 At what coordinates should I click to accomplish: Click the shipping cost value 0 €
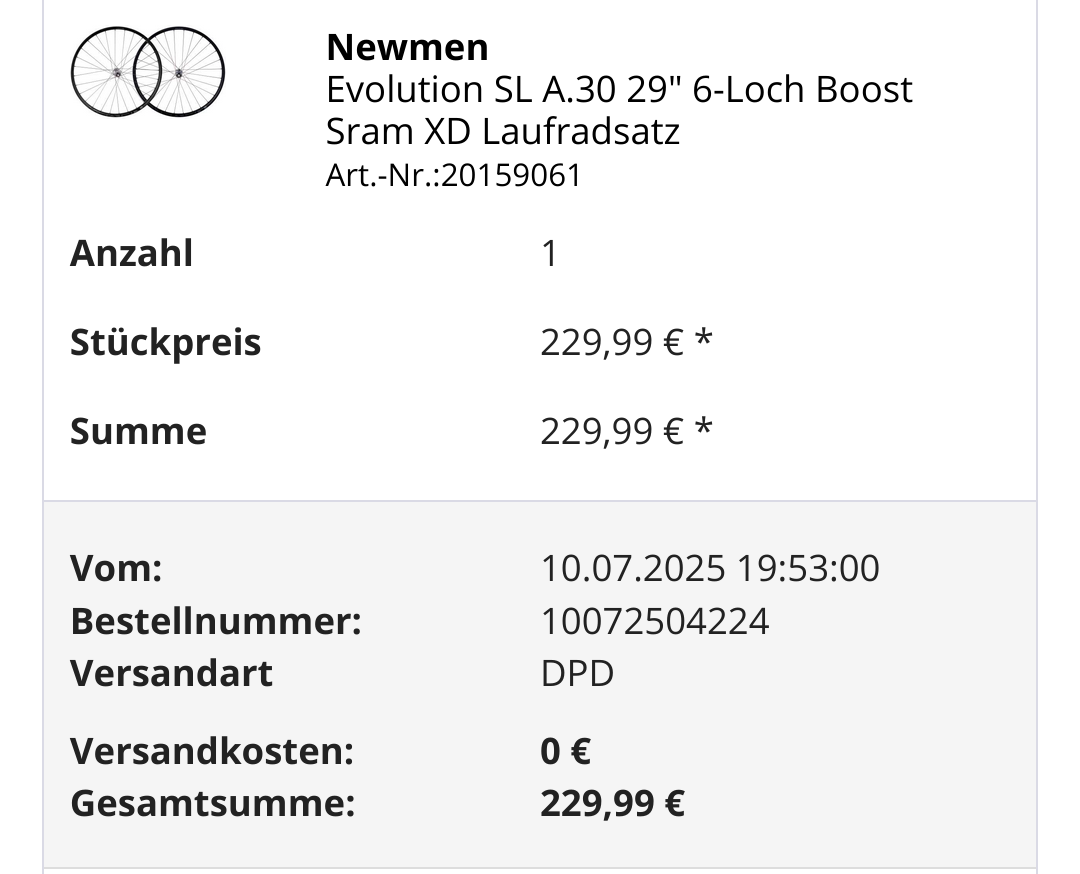pyautogui.click(x=565, y=751)
